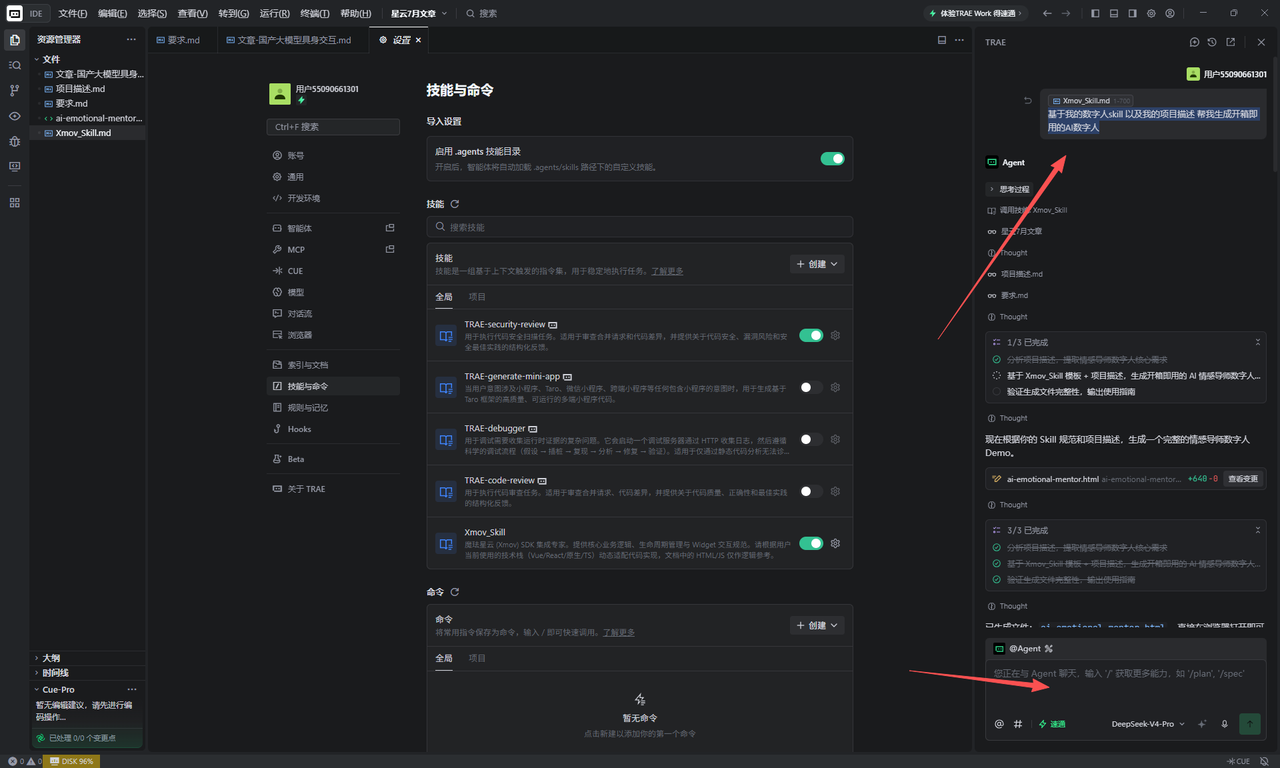Collapse the 文件 folder in Explorer
1280x768 pixels.
[x=50, y=59]
